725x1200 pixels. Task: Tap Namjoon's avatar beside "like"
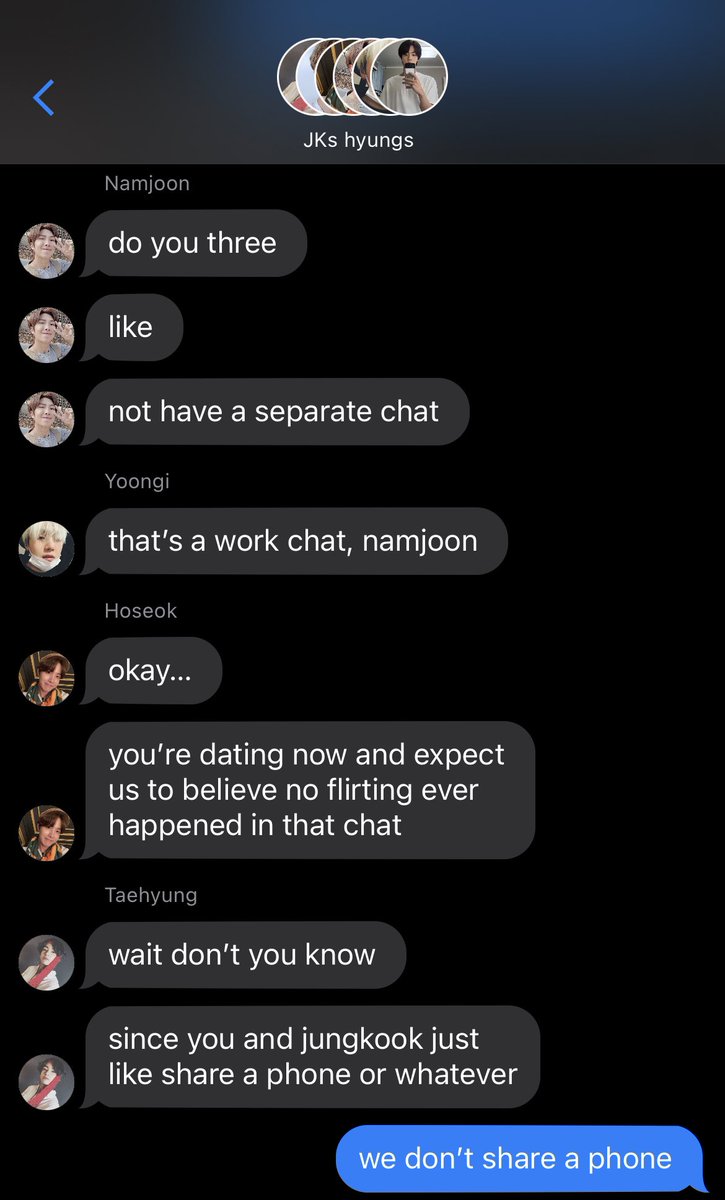point(46,334)
